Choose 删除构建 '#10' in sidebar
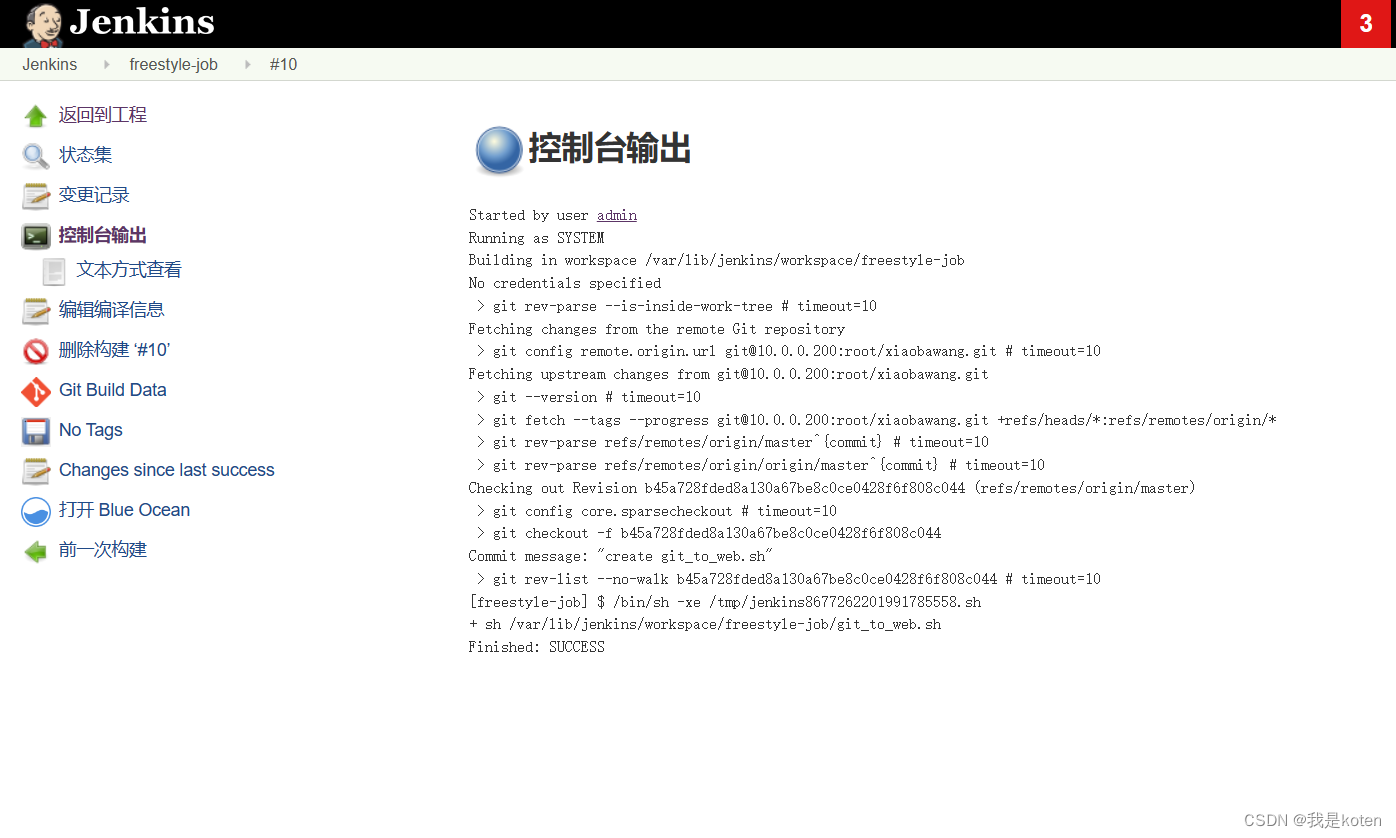Image resolution: width=1396 pixels, height=838 pixels. [114, 350]
